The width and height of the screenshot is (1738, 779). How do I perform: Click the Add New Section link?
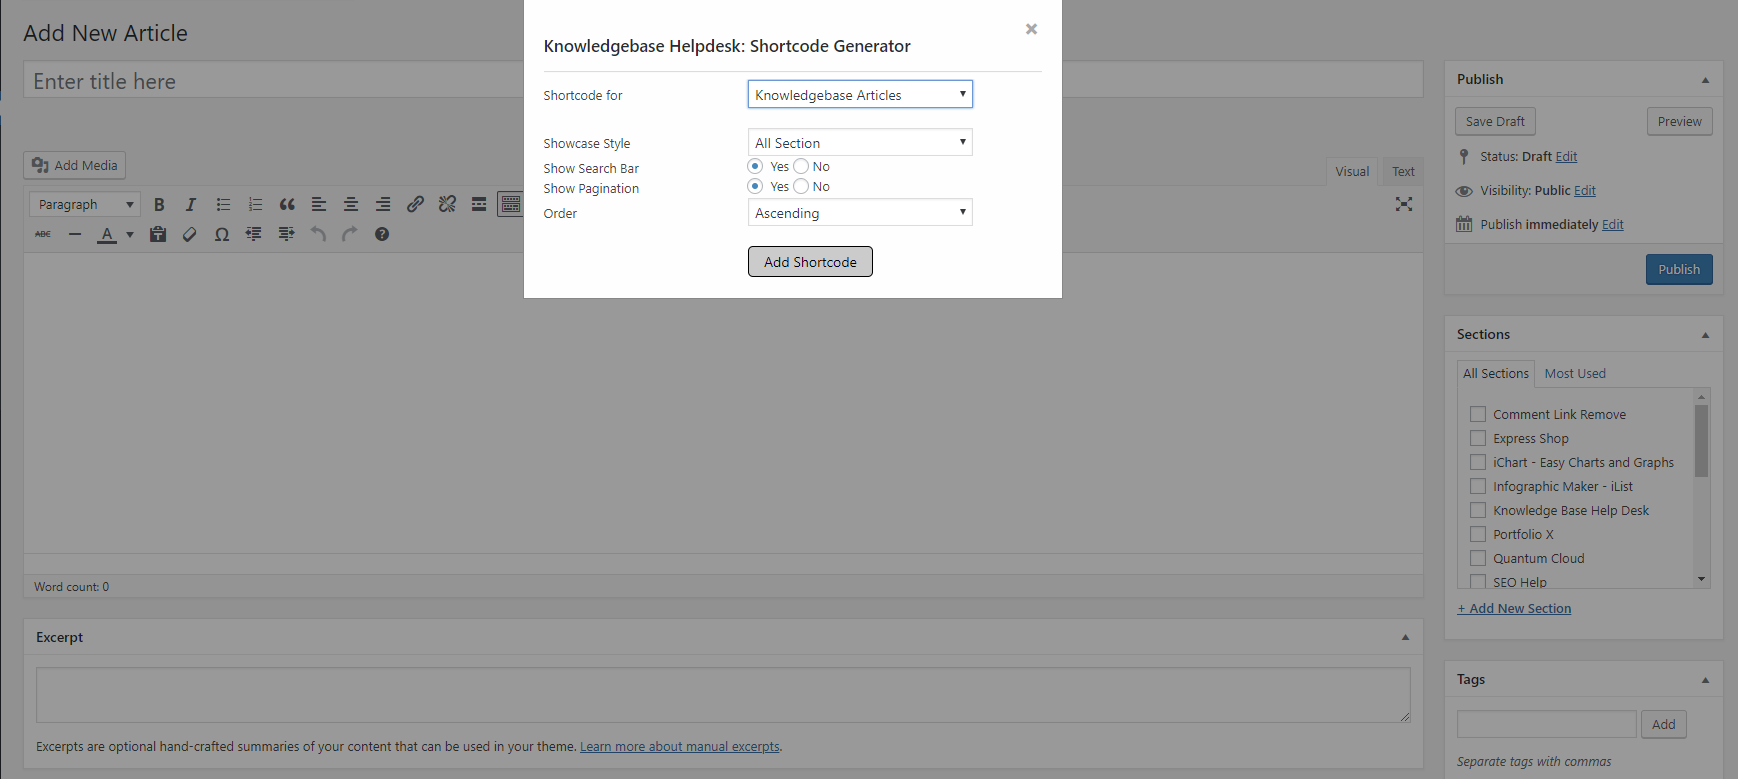pyautogui.click(x=1514, y=608)
